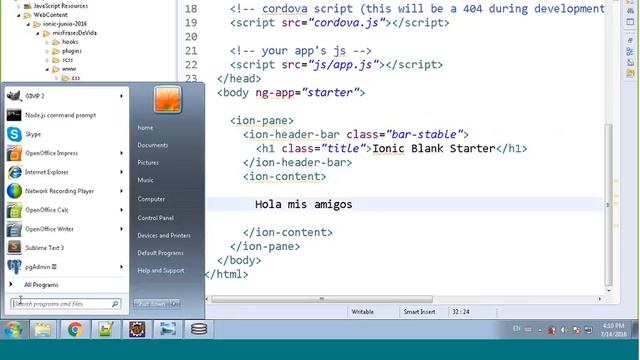Open Devices and Printers
Image resolution: width=640 pixels, height=360 pixels.
pyautogui.click(x=164, y=236)
